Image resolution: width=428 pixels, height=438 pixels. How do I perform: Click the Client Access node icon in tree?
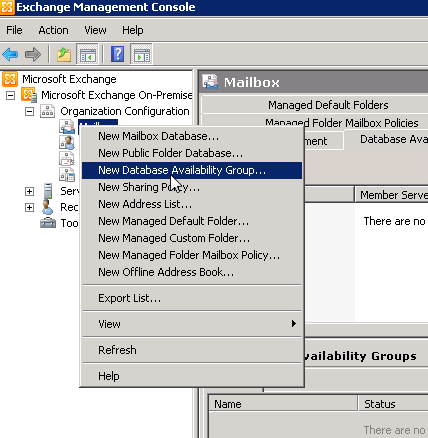(x=67, y=143)
